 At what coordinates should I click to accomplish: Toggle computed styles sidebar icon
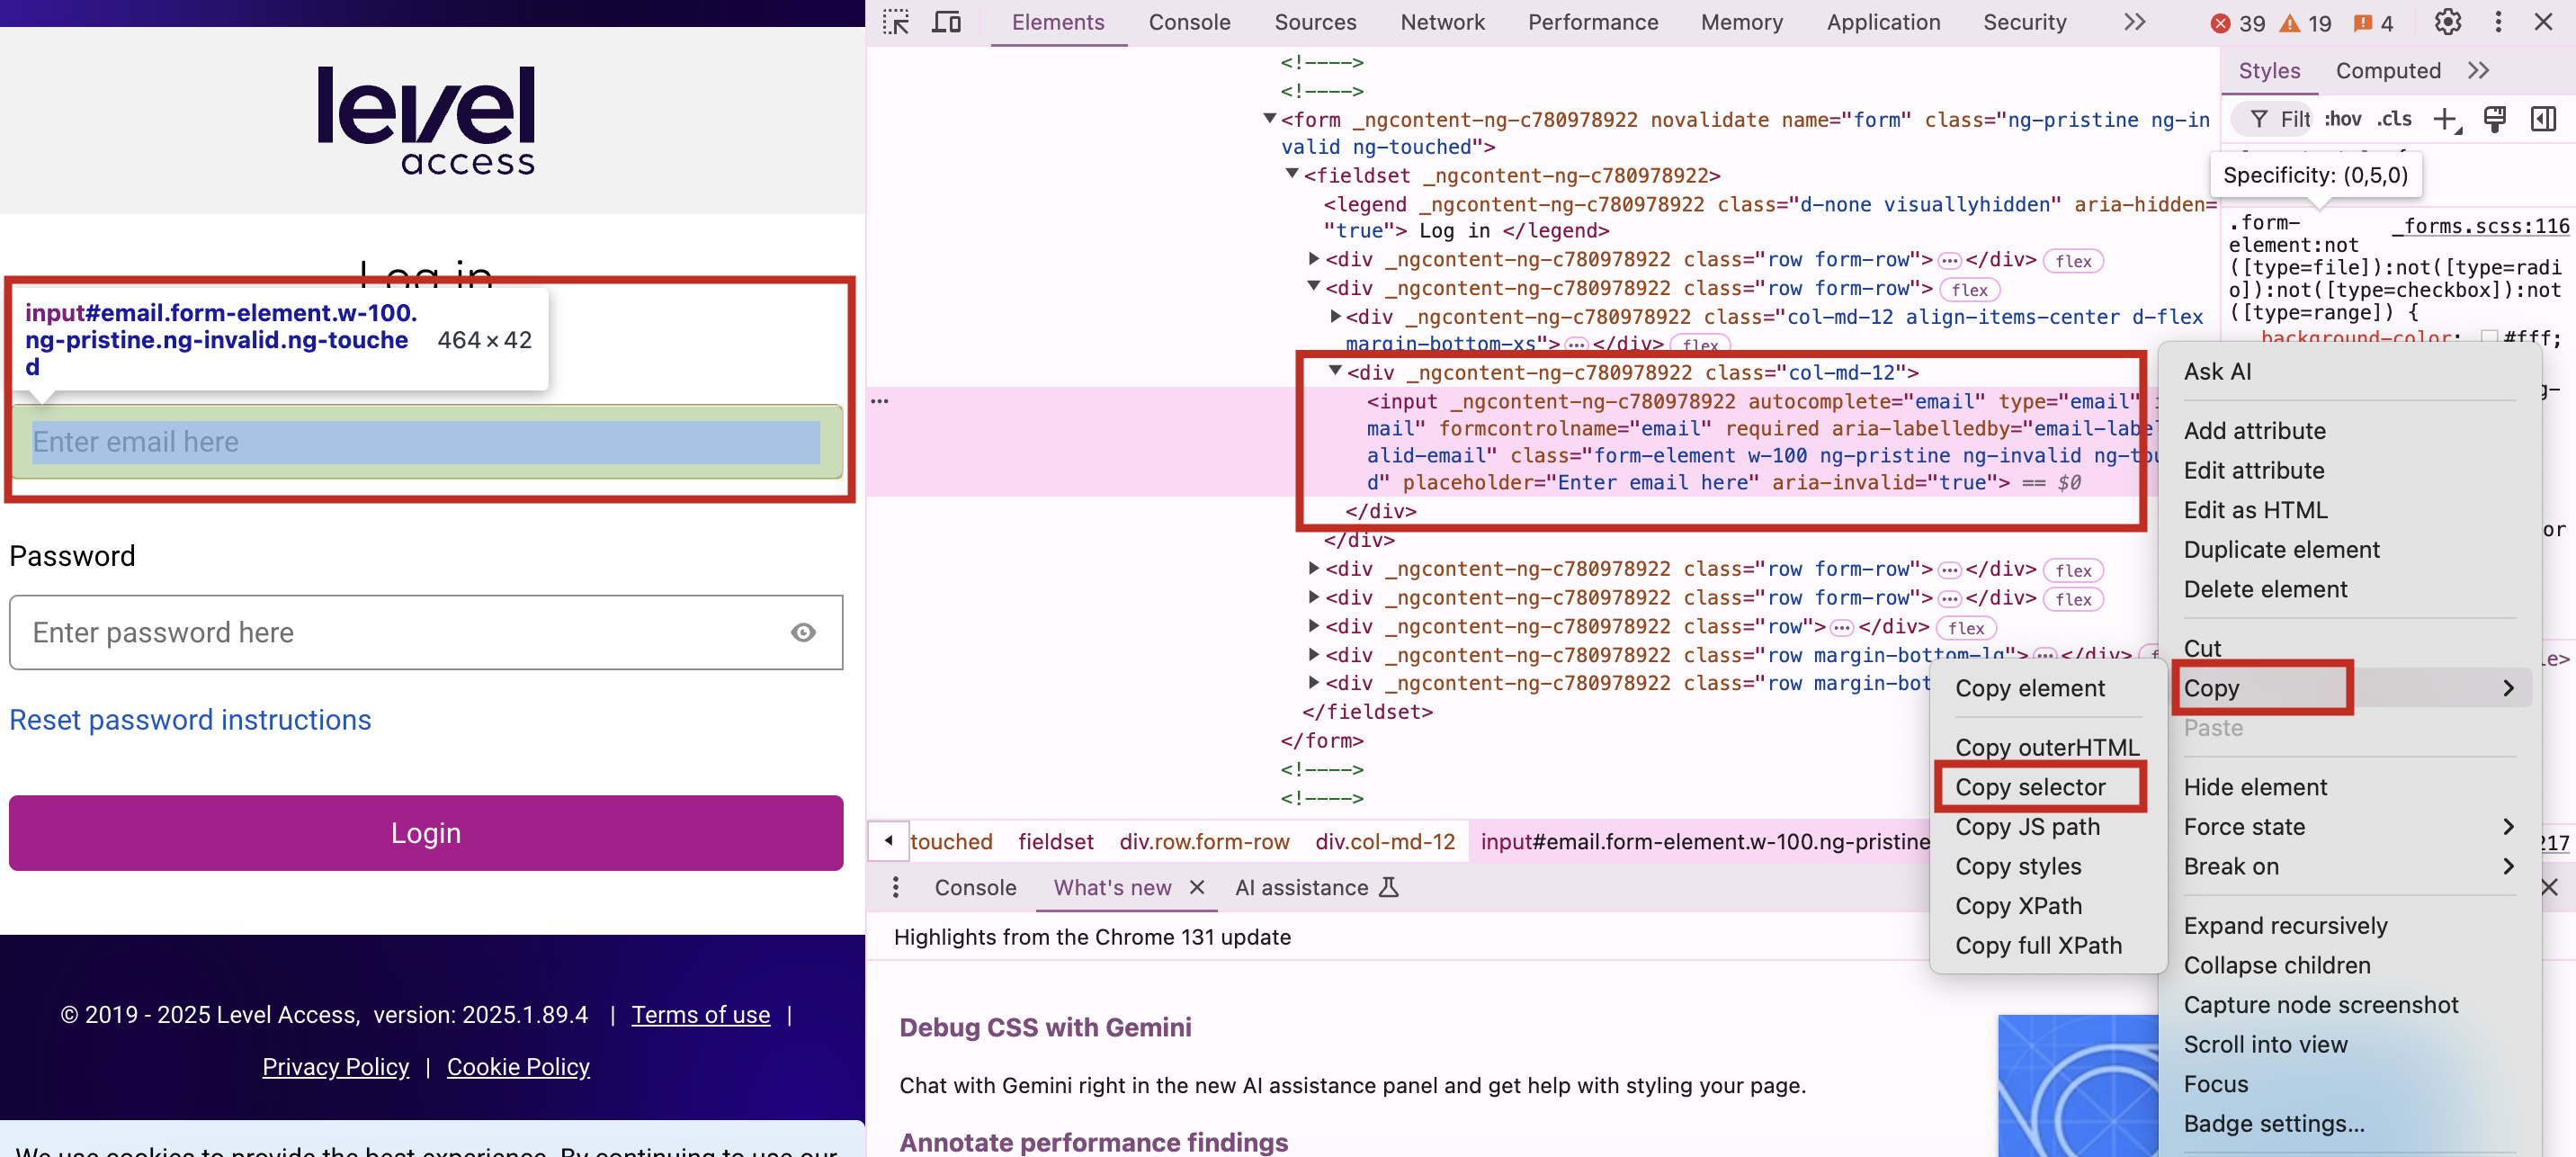[2543, 119]
